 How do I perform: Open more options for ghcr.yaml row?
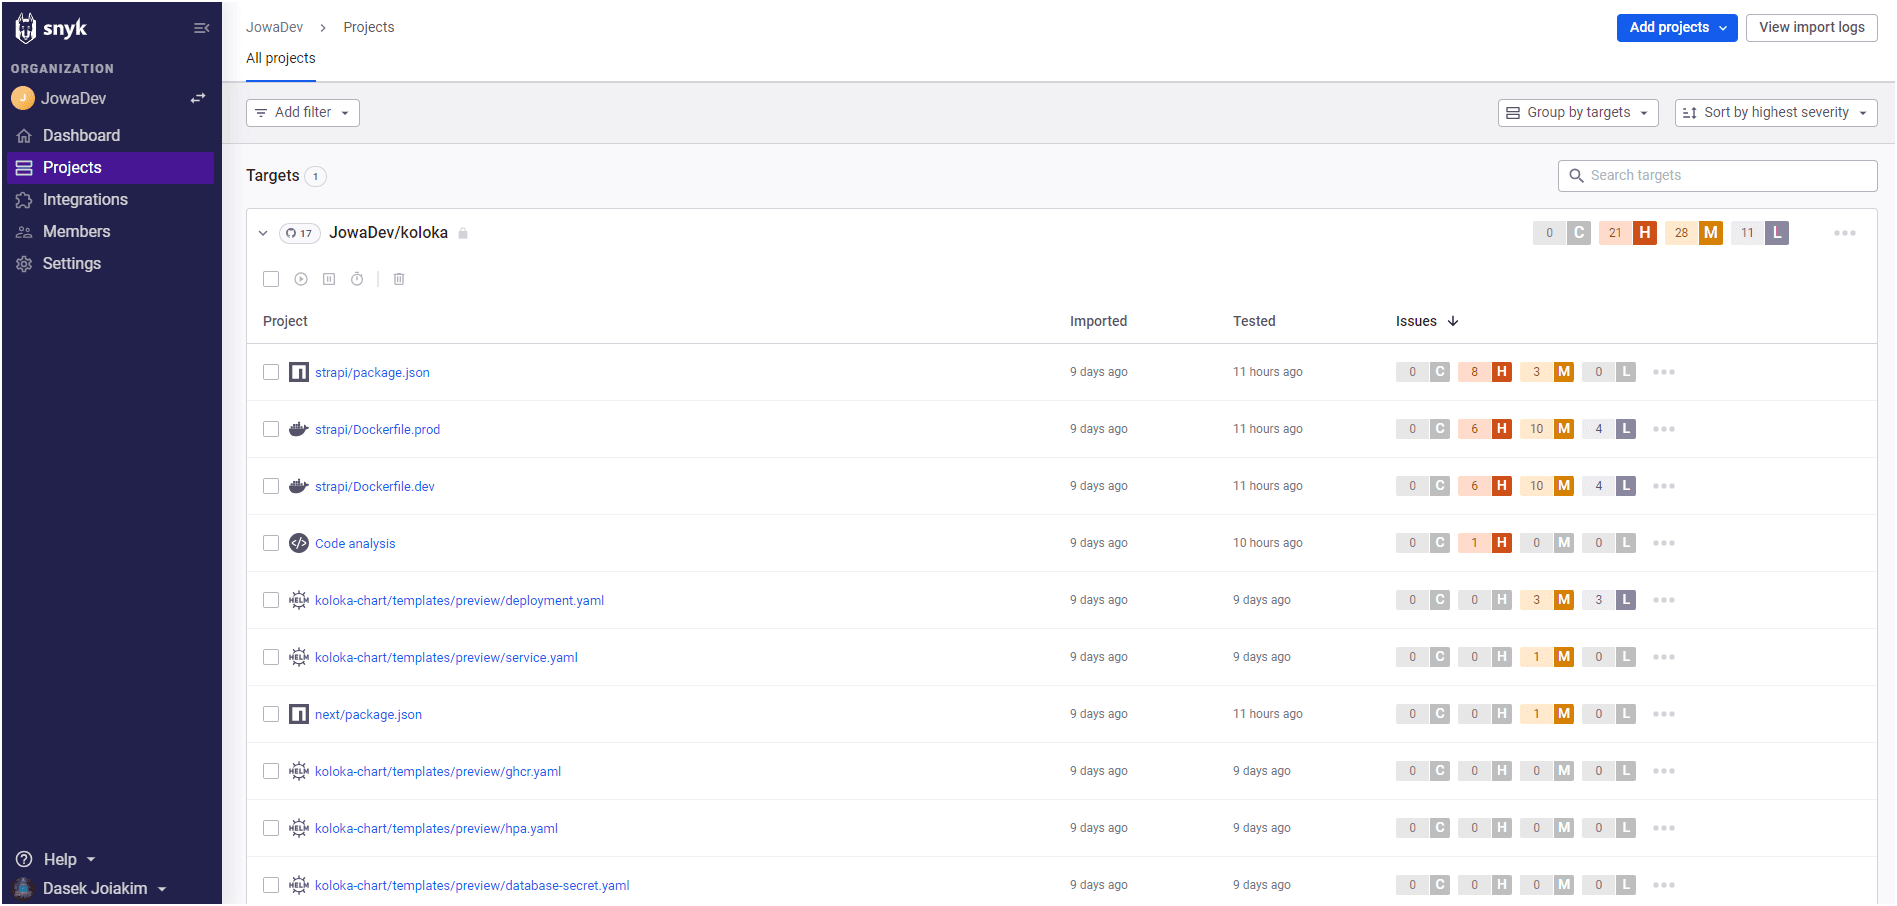click(x=1664, y=771)
